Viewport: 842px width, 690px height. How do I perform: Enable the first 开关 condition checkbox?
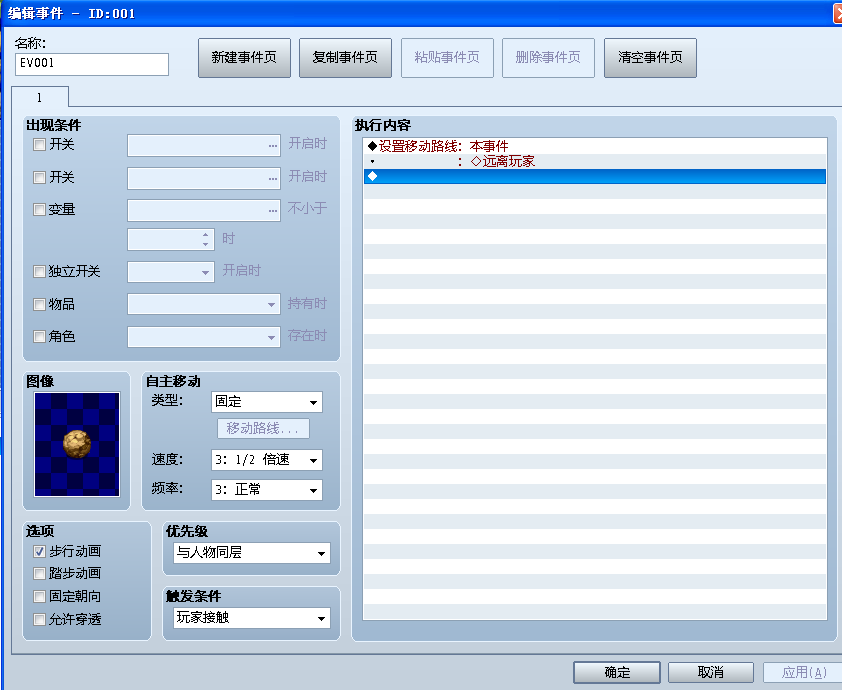[x=39, y=144]
